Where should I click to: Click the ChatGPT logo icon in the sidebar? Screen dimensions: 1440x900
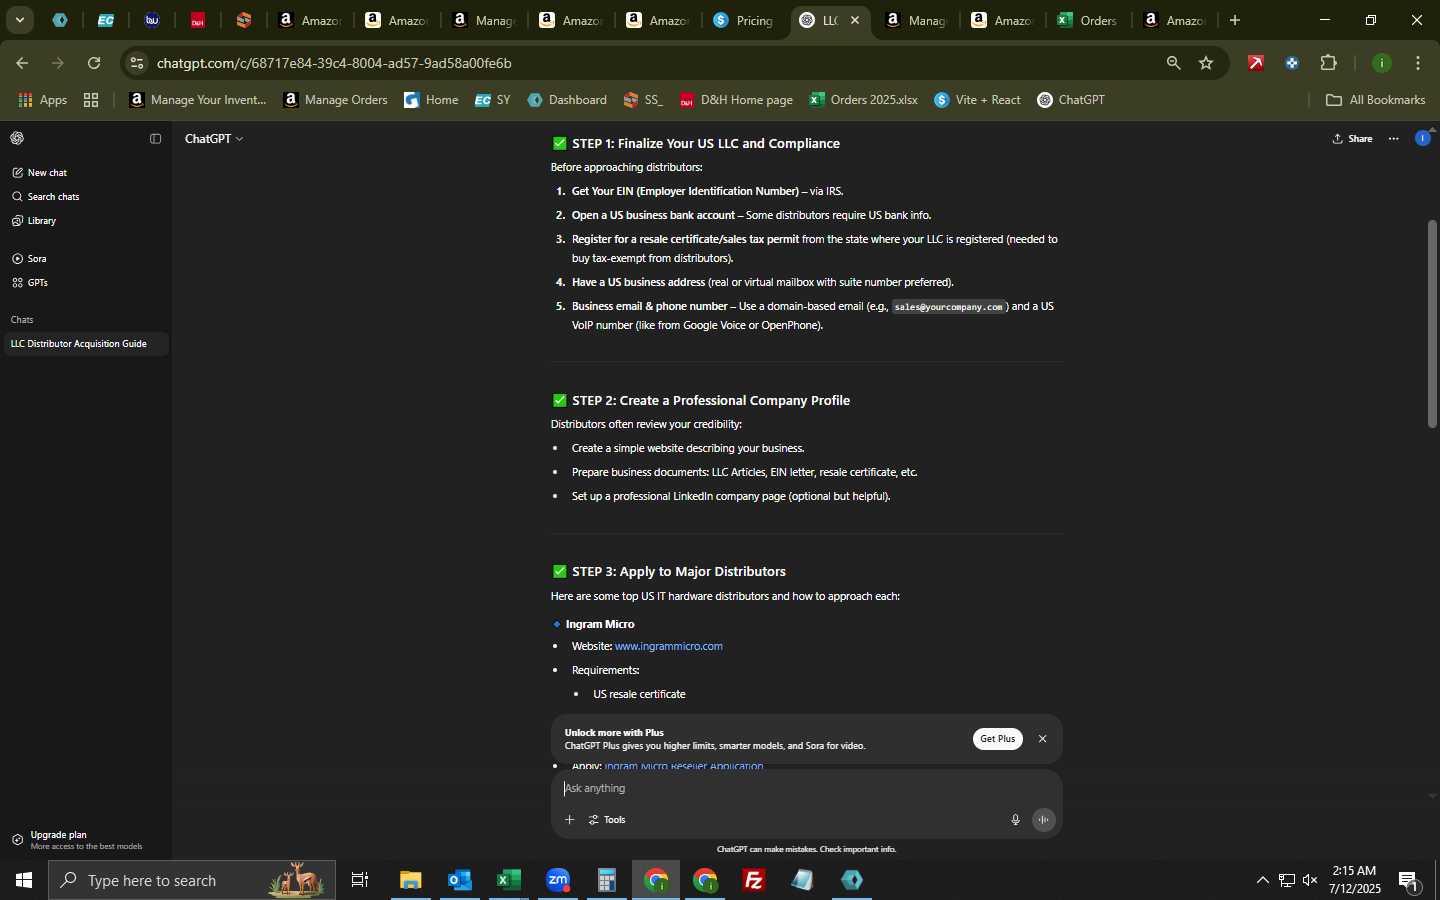click(17, 139)
